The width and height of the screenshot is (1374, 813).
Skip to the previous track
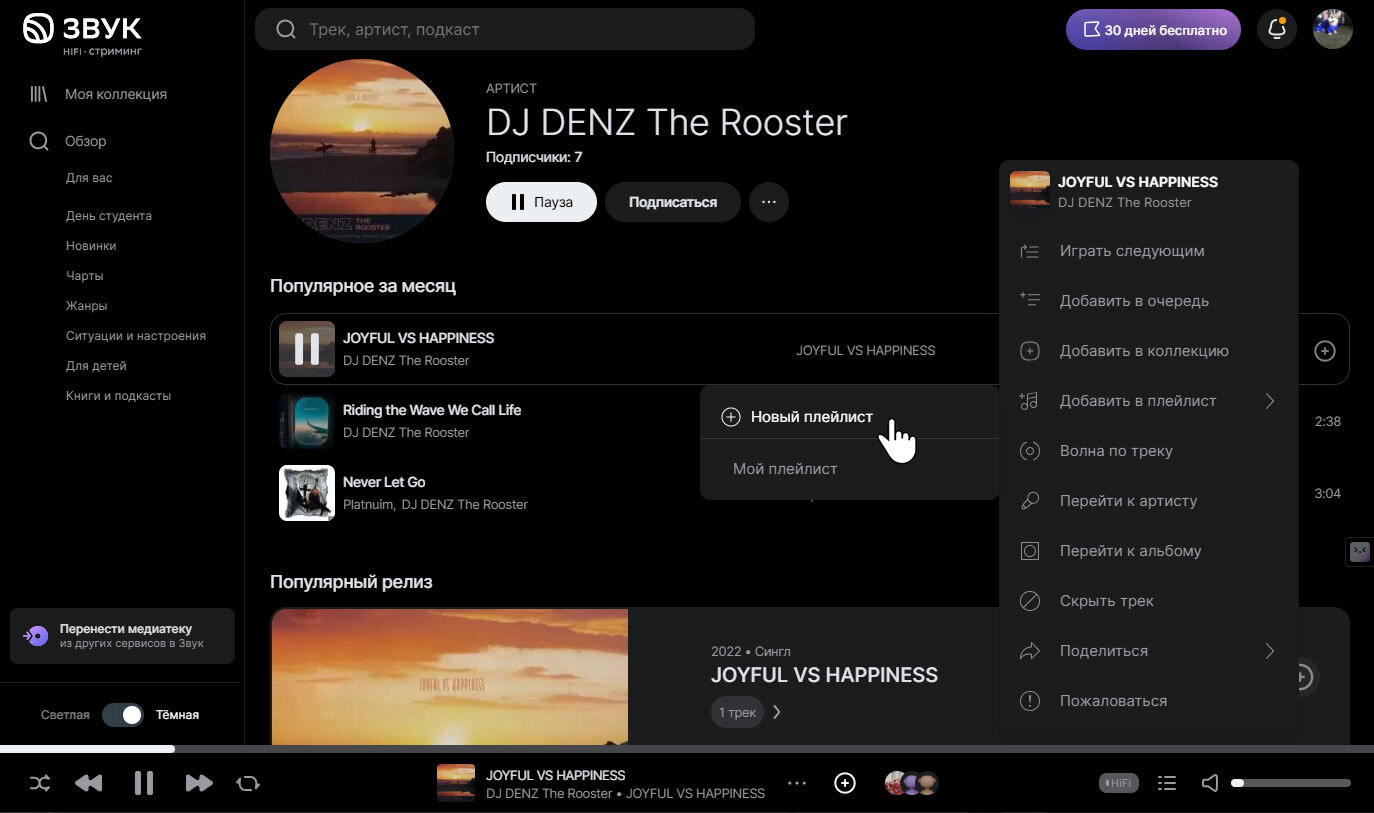(x=89, y=783)
